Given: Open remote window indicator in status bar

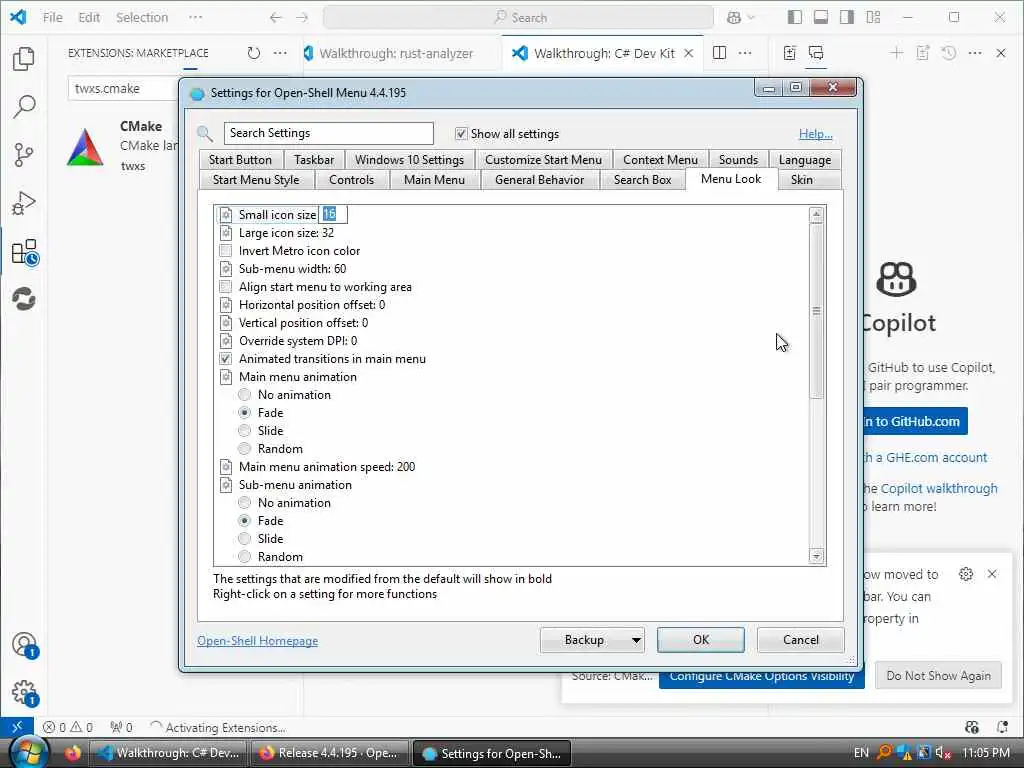Looking at the screenshot, I should coord(17,727).
